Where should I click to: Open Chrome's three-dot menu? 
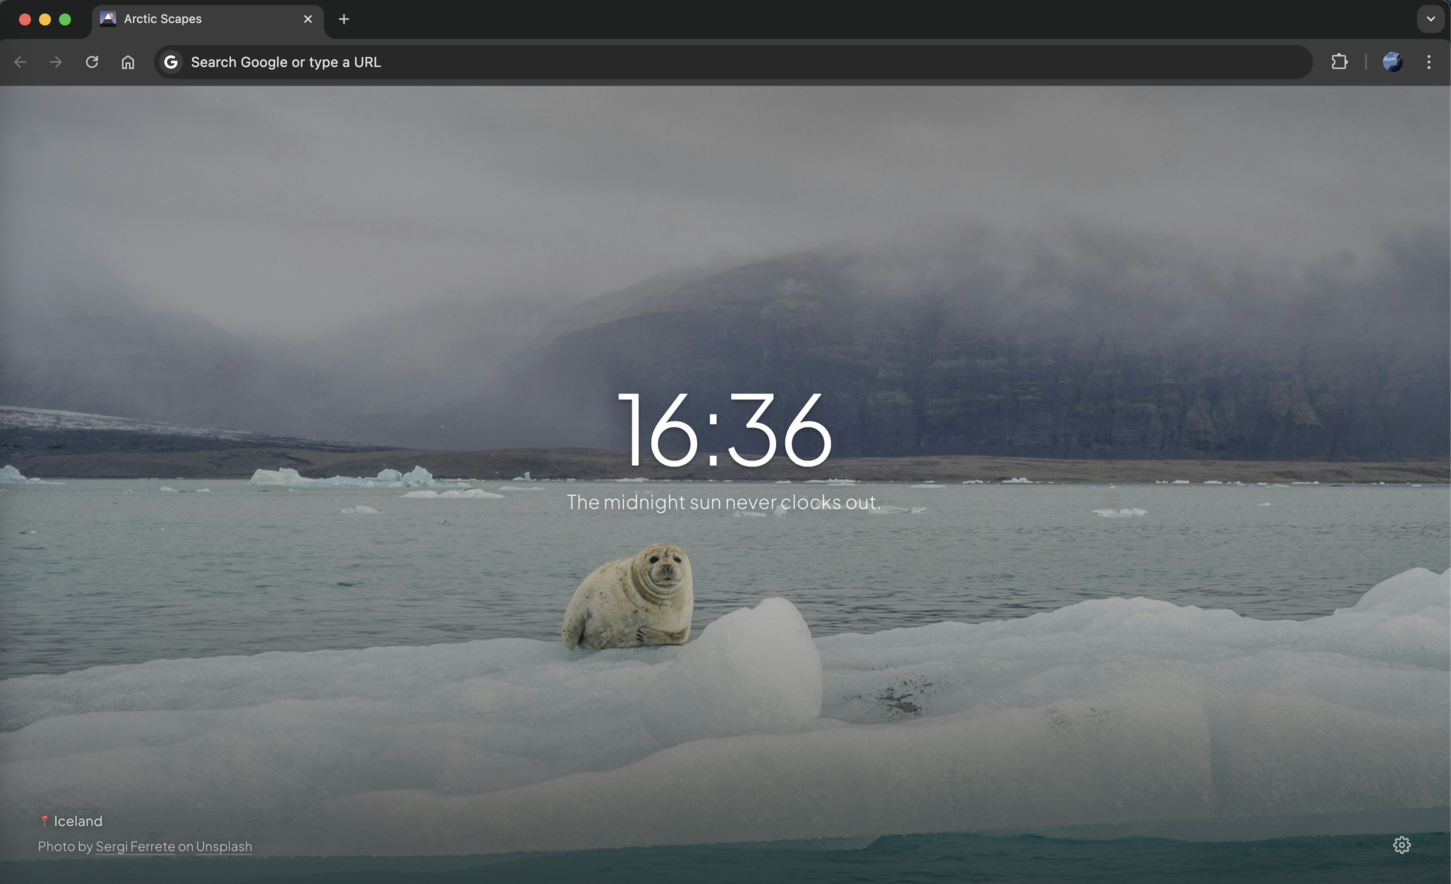1429,62
